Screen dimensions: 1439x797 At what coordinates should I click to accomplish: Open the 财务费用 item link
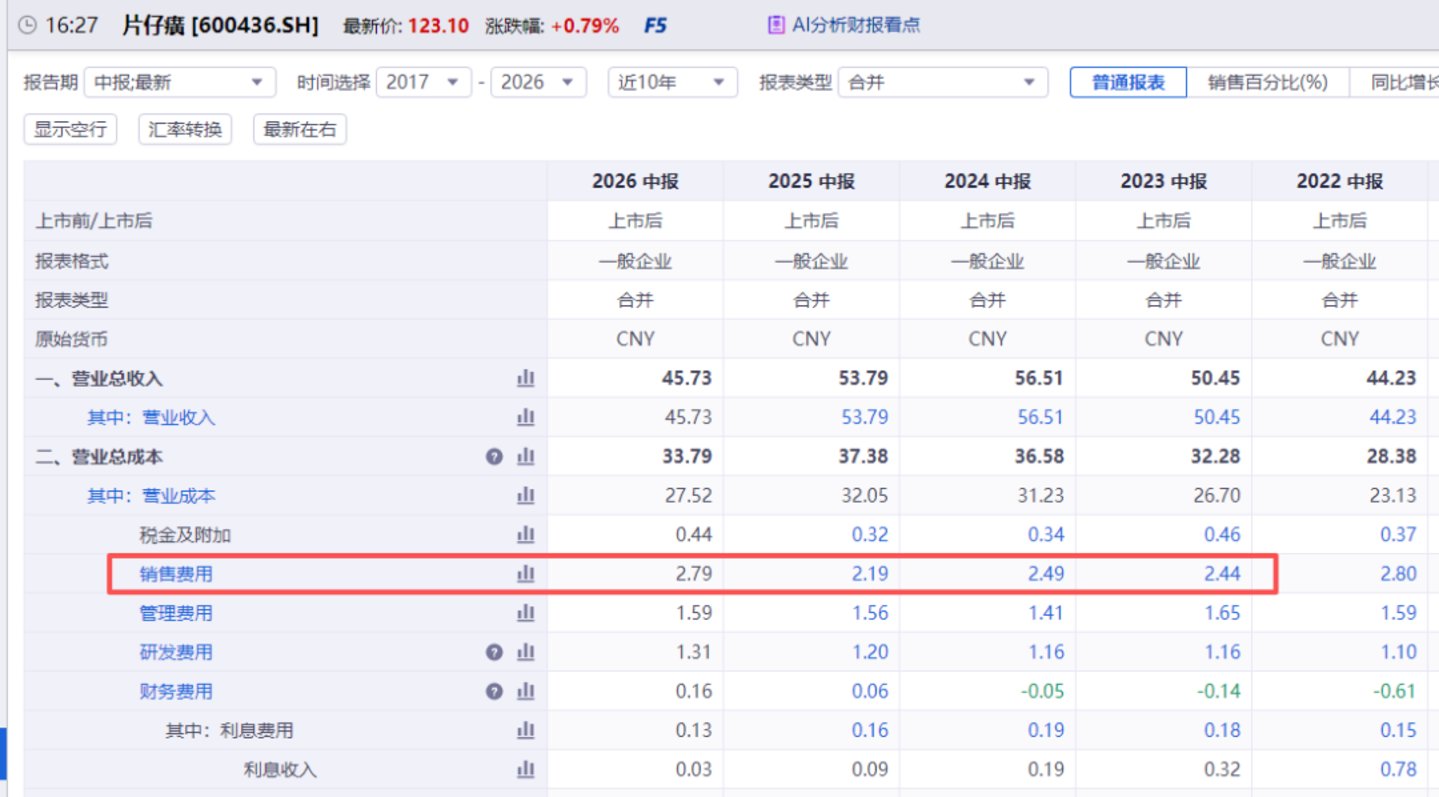pos(176,691)
